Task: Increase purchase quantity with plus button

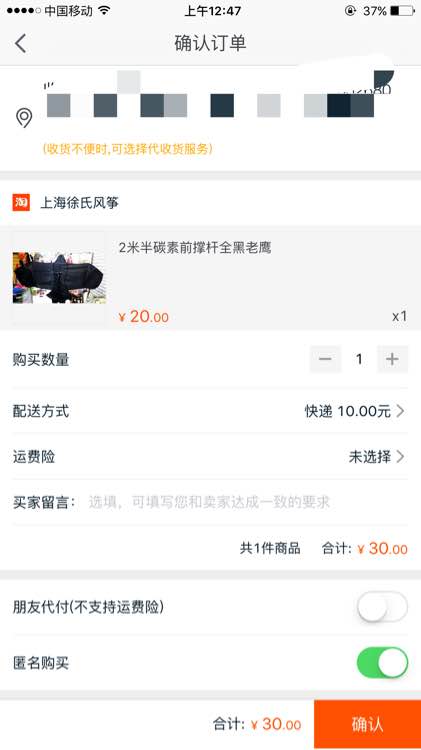Action: pos(392,359)
